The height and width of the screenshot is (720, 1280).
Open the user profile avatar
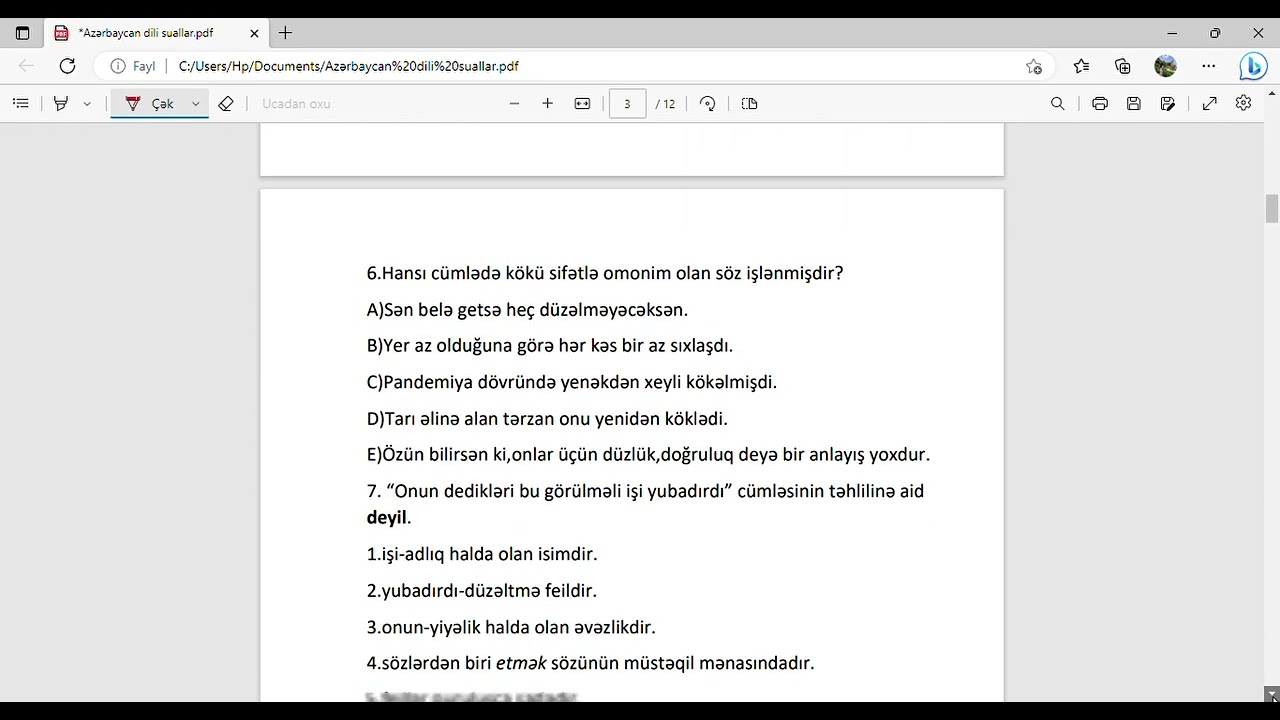pos(1165,66)
